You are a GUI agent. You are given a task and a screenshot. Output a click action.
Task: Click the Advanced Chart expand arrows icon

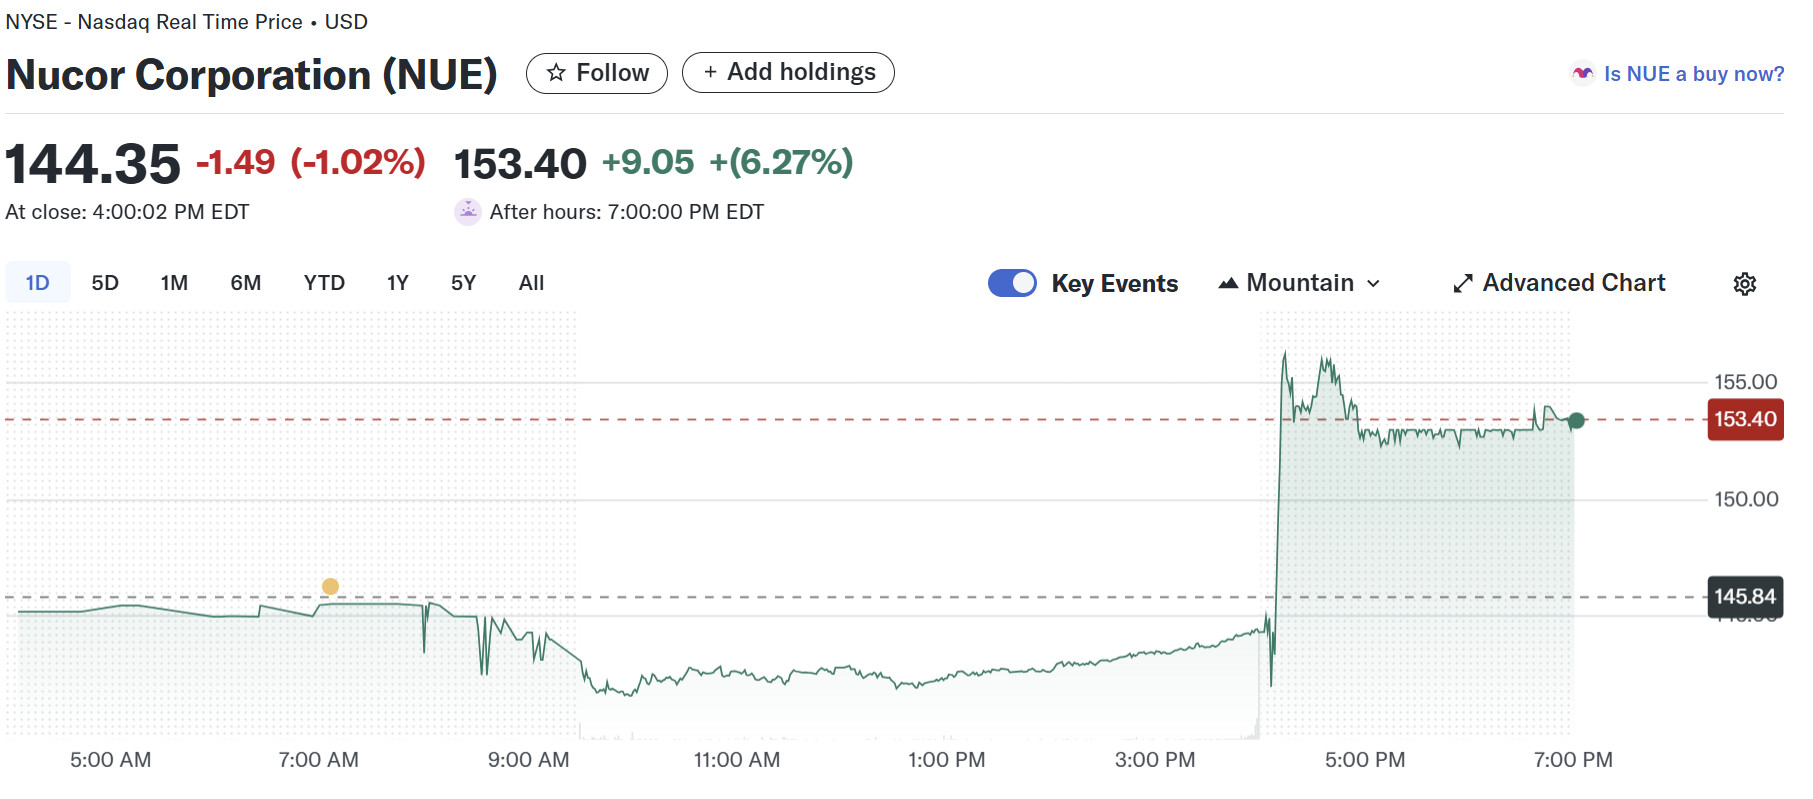(1462, 284)
